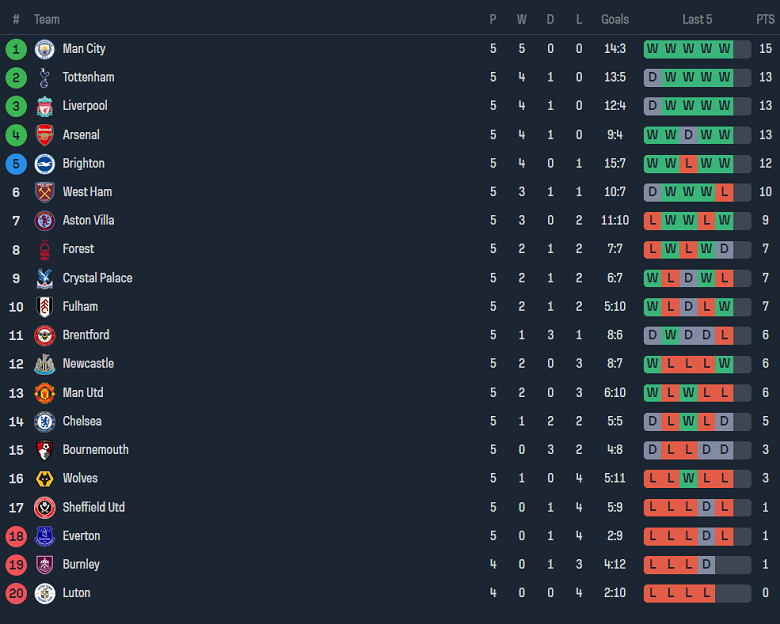Click the Chelsea club crest icon
This screenshot has width=780, height=624.
44,421
